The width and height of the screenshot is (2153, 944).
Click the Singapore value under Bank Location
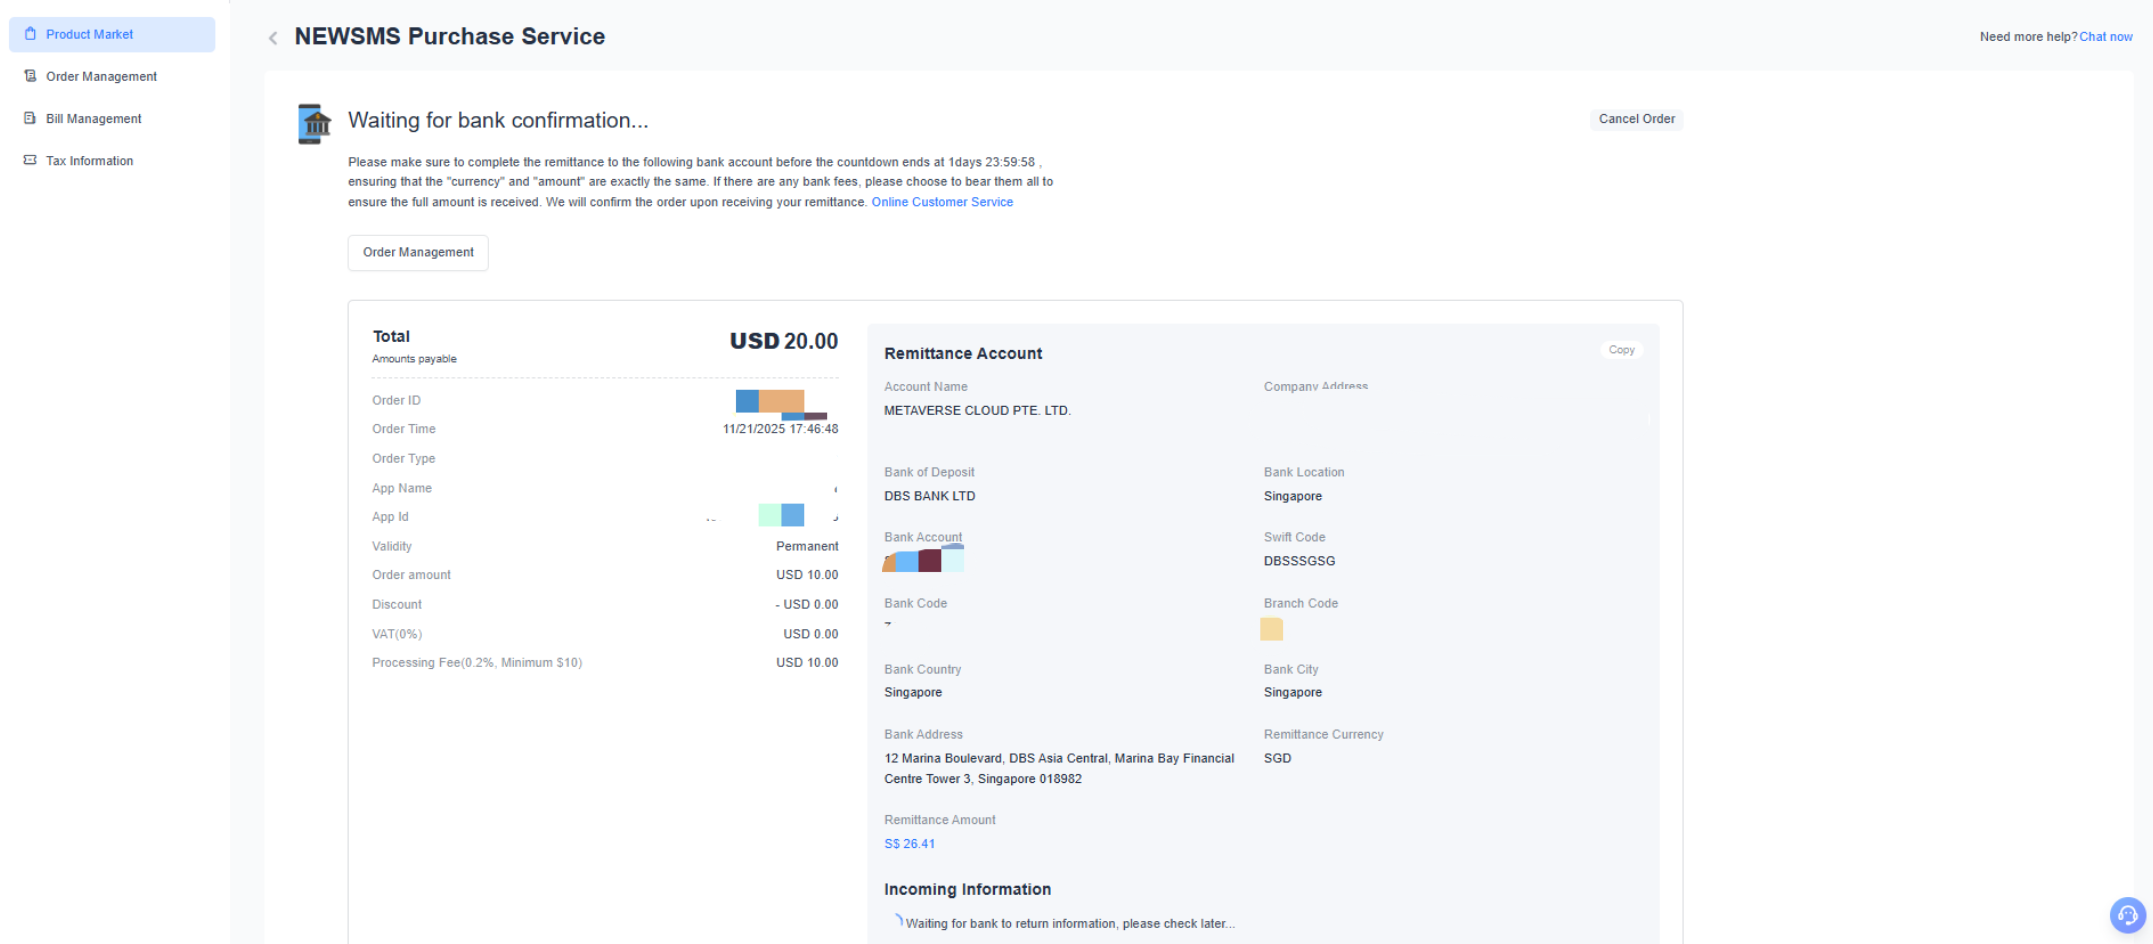click(x=1292, y=496)
